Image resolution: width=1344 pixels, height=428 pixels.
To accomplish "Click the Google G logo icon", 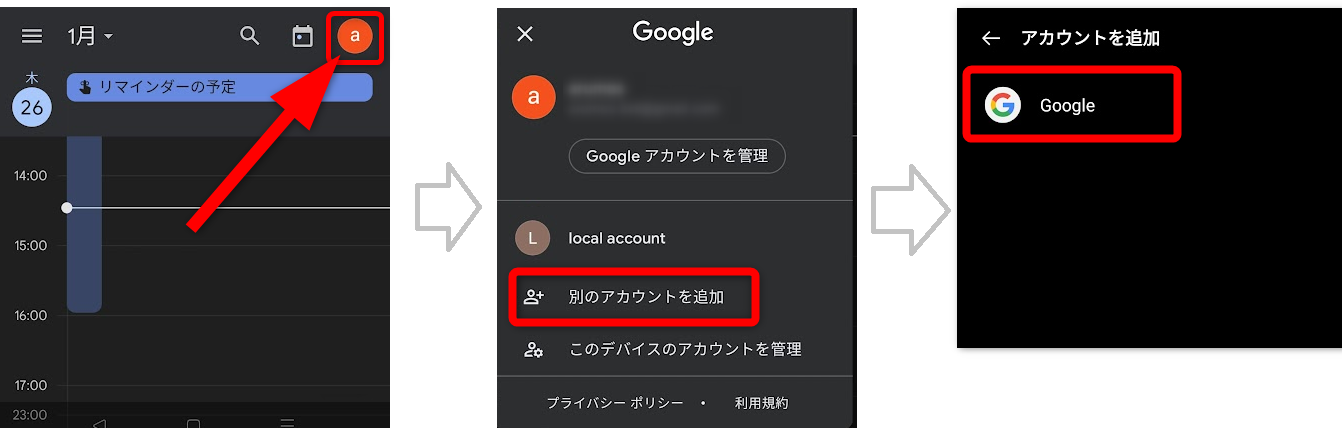I will pos(1002,105).
